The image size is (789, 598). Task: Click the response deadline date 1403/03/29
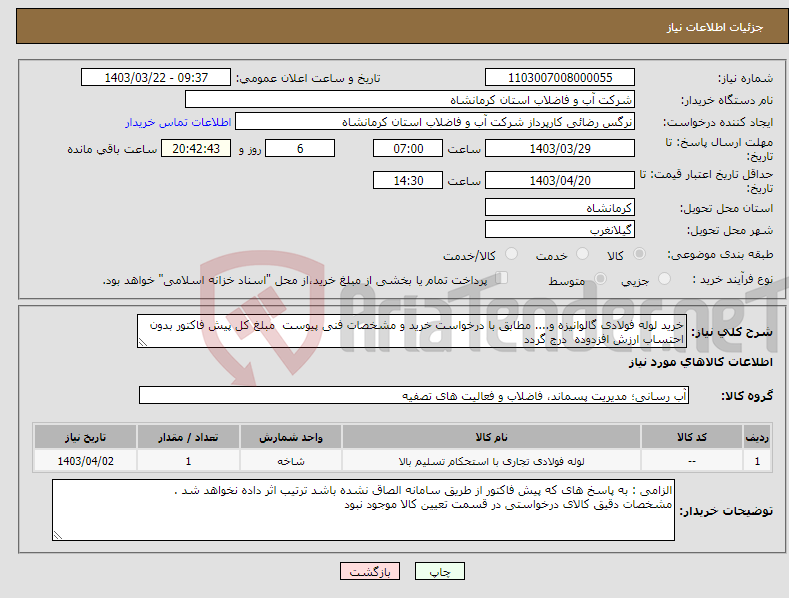[560, 148]
